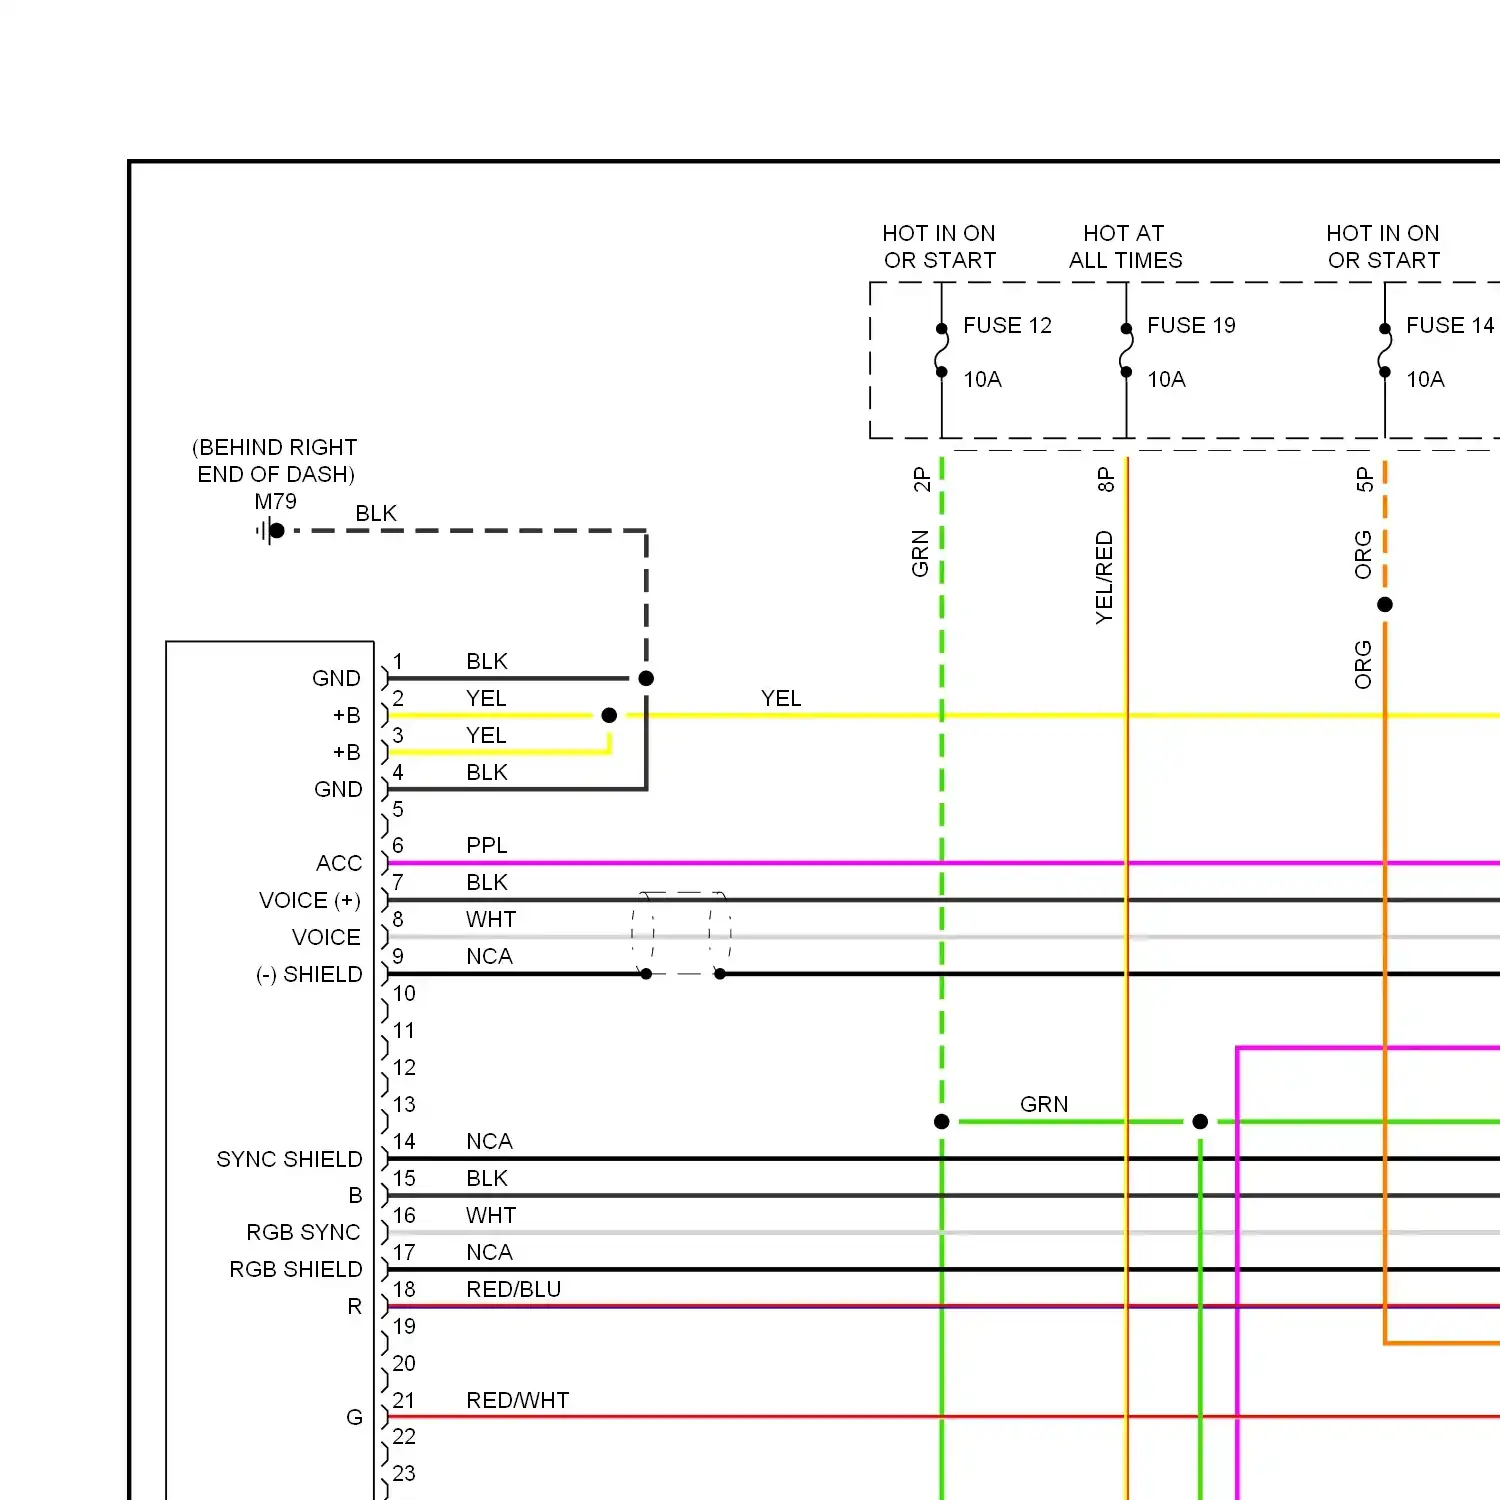This screenshot has width=1500, height=1500.
Task: Select the YEL/RED wire label
Action: tap(1104, 578)
